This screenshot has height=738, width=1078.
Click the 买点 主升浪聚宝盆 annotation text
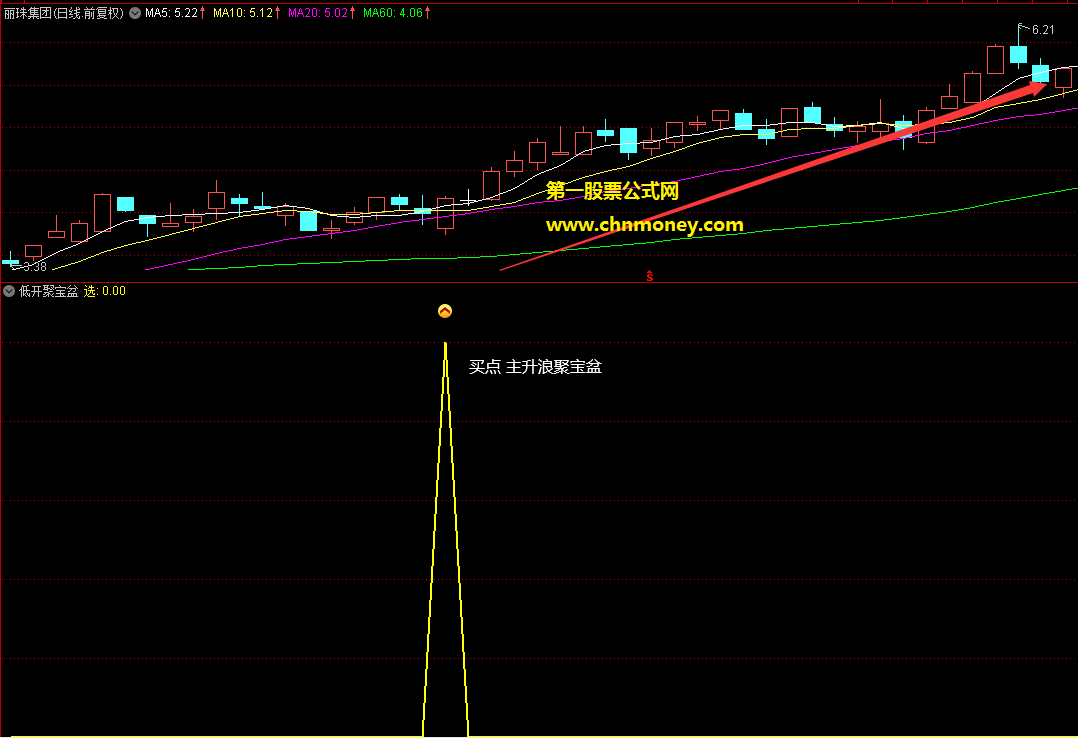click(535, 367)
